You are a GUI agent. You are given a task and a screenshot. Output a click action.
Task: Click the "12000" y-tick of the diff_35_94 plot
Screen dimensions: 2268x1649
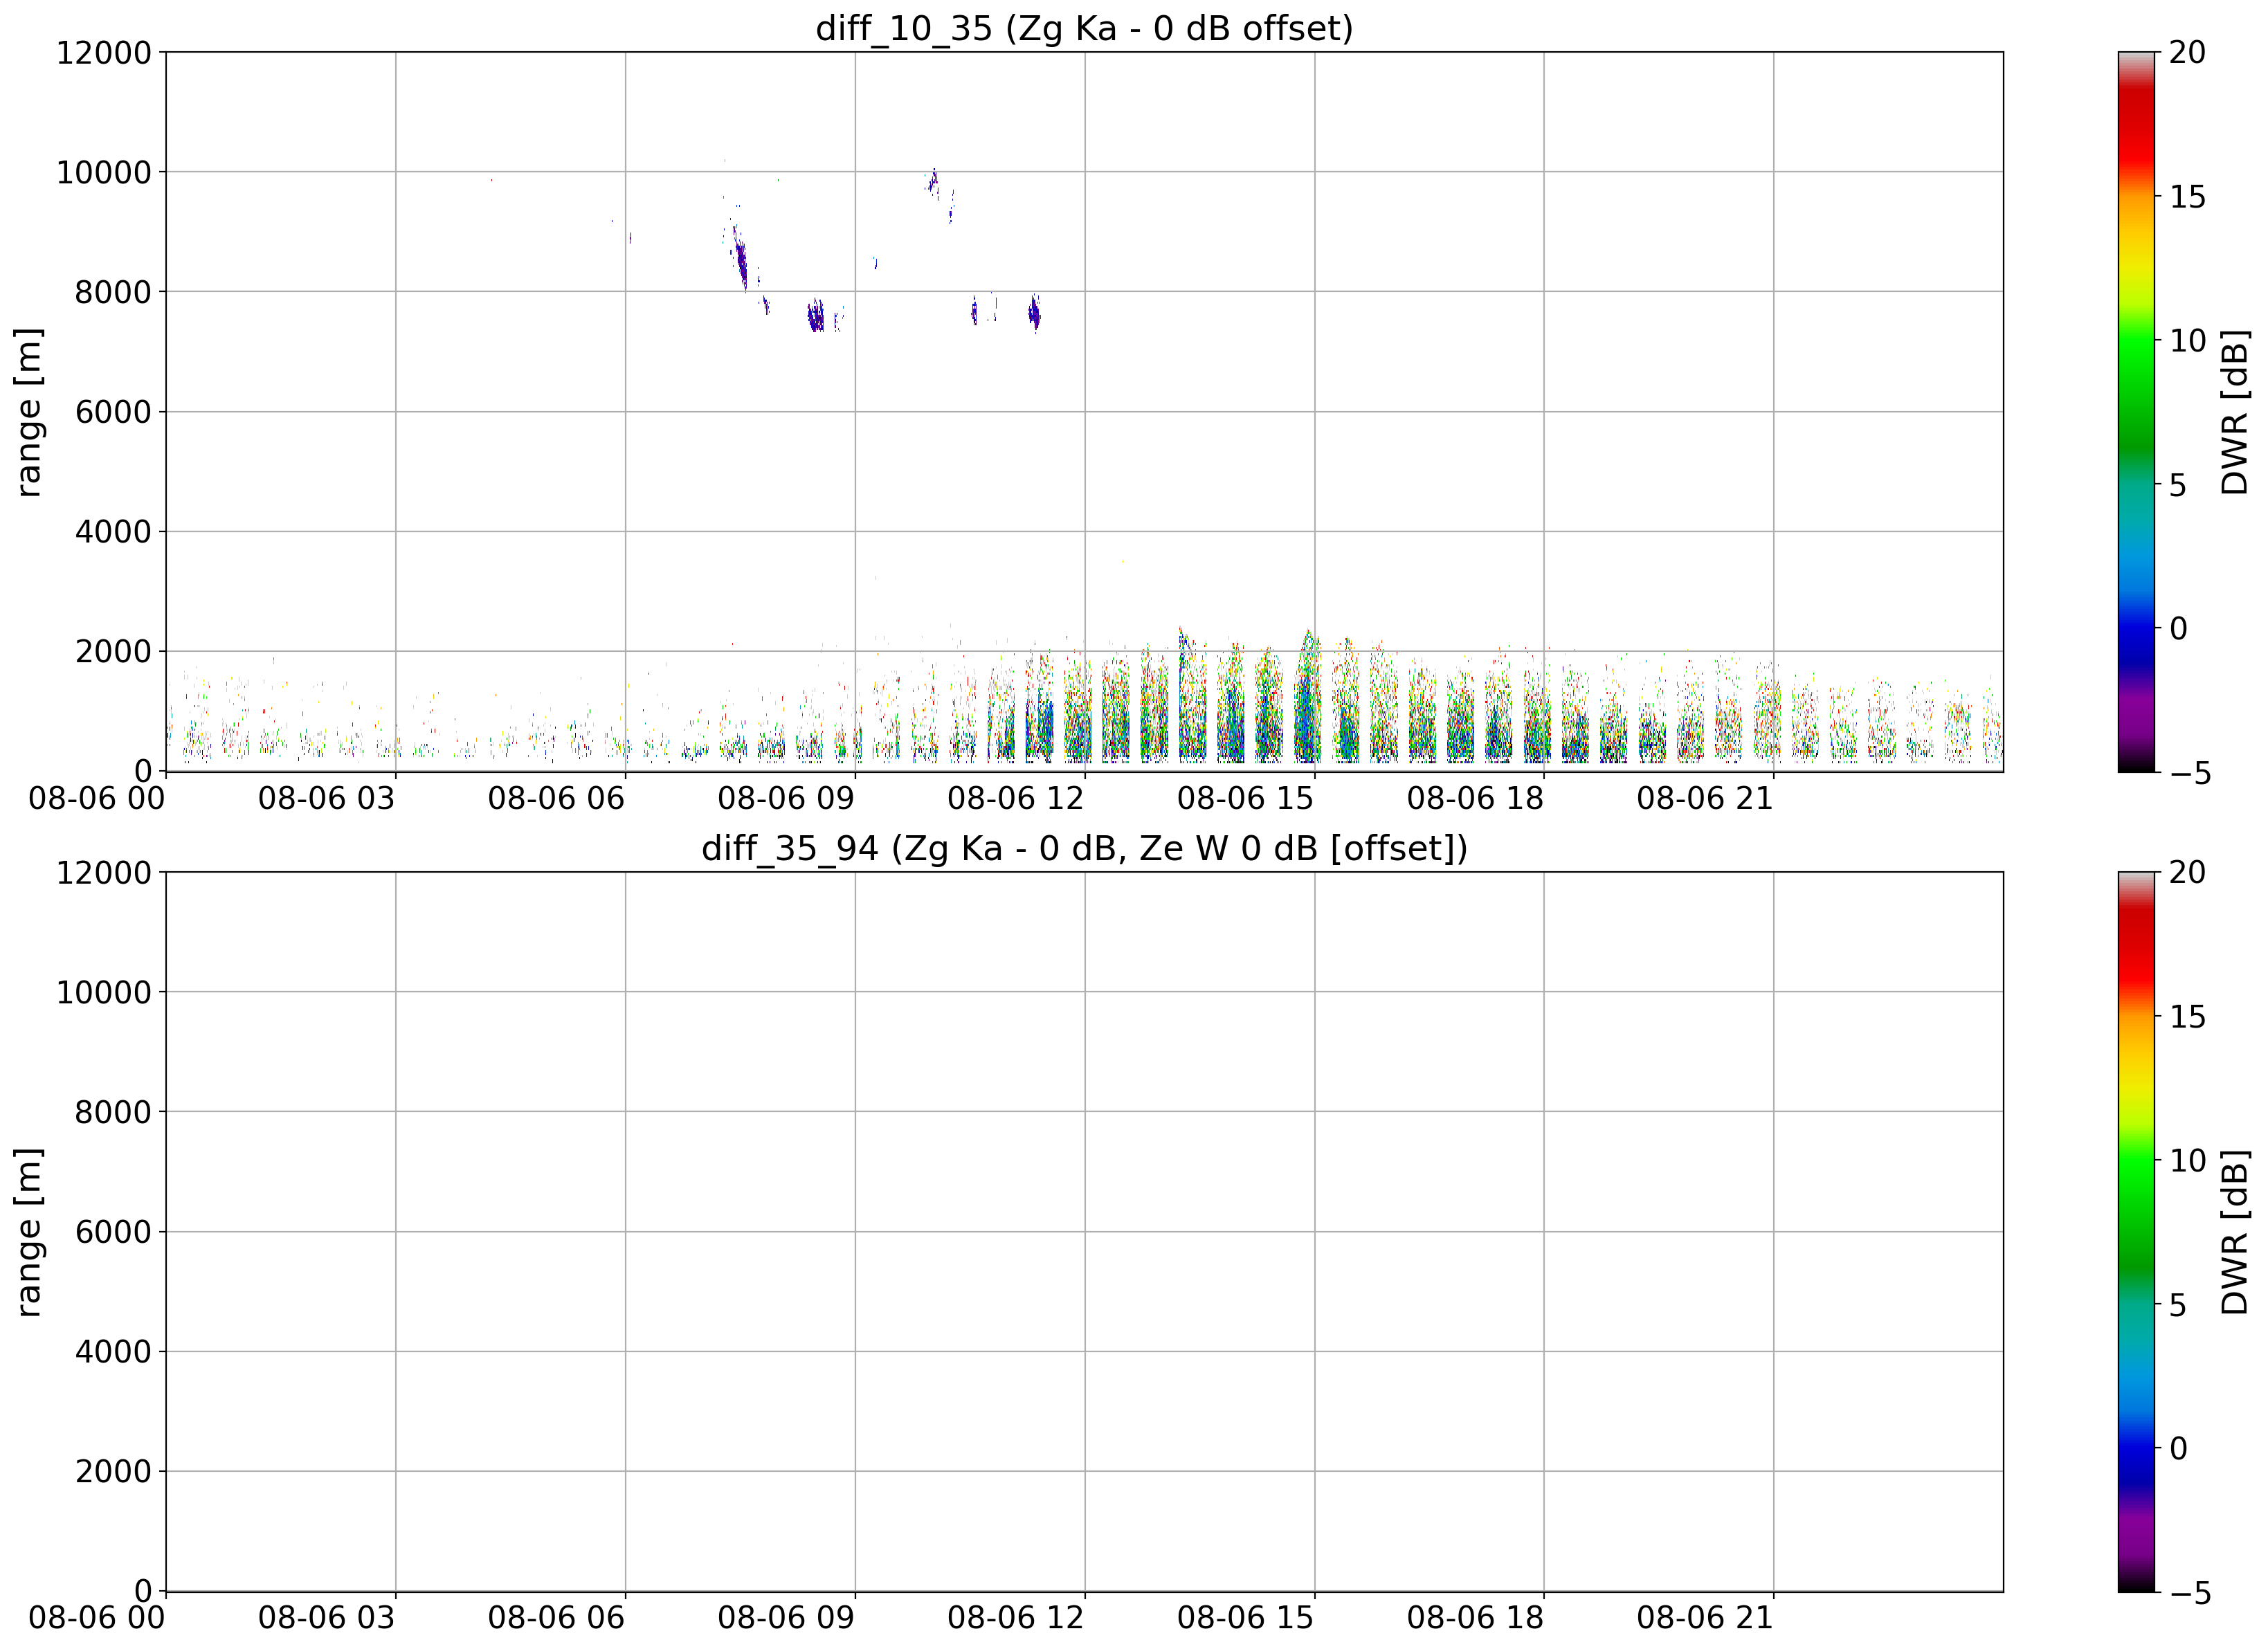coord(103,872)
